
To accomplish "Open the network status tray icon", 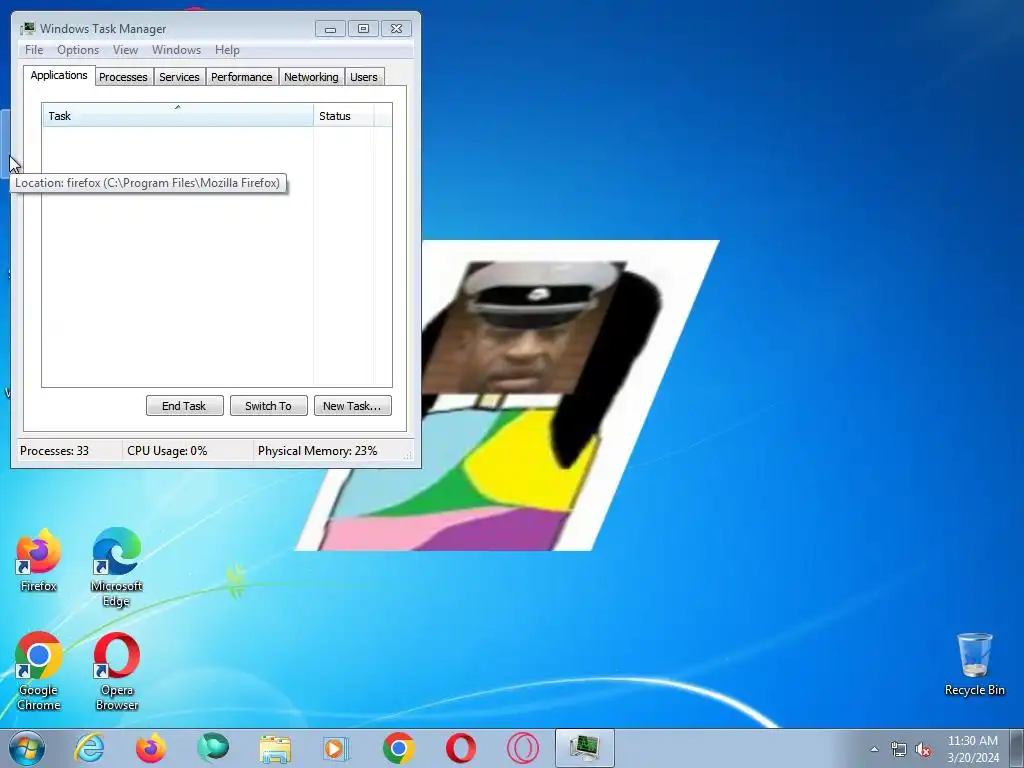I will [899, 750].
